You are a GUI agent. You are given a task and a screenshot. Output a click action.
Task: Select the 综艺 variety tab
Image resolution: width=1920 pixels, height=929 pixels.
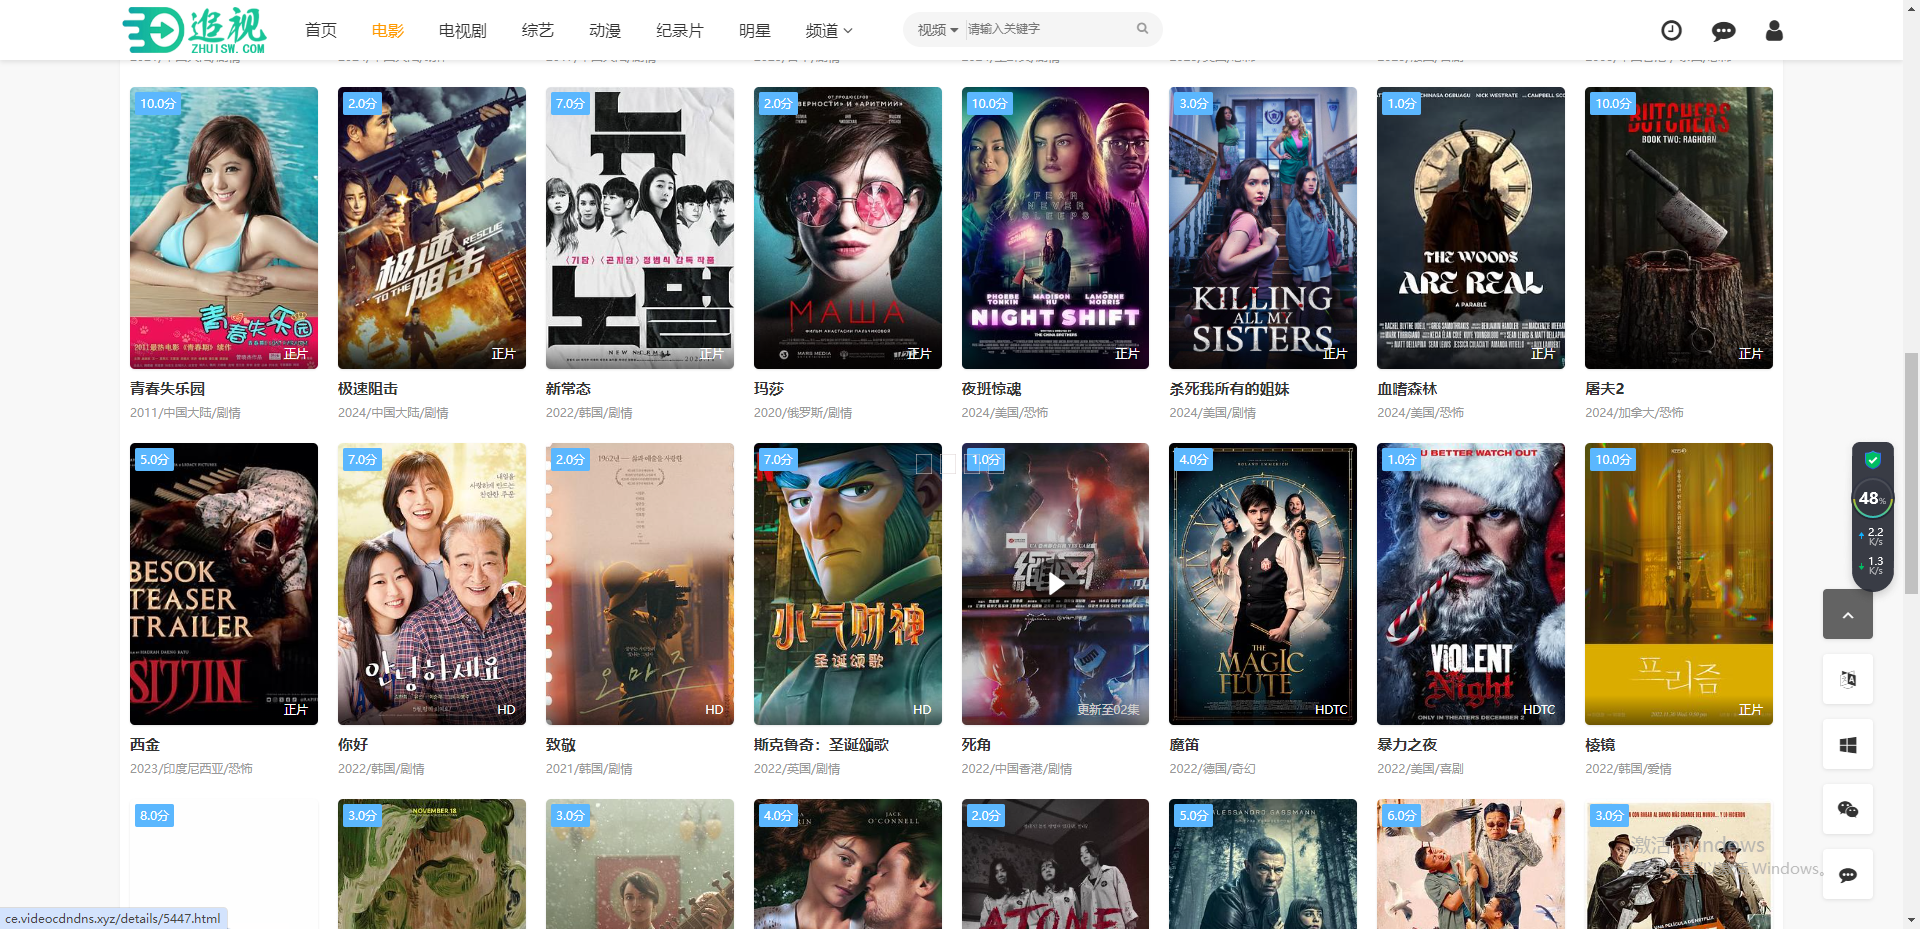coord(538,31)
